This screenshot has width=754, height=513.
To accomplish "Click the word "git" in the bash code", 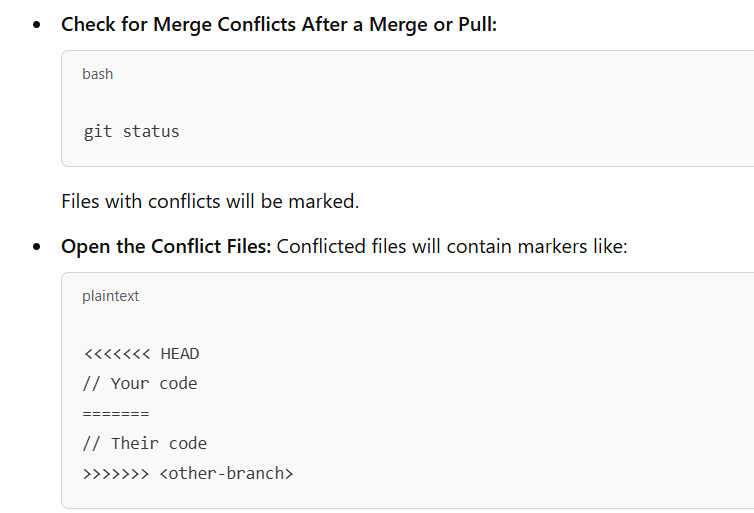I will tap(98, 132).
